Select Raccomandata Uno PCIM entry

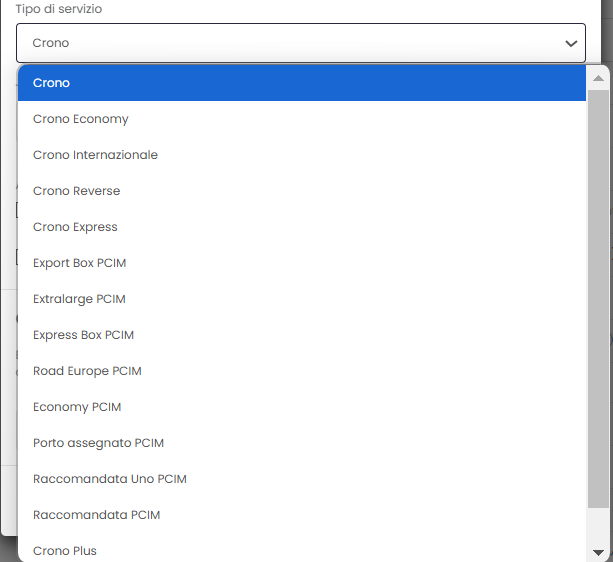pyautogui.click(x=302, y=478)
